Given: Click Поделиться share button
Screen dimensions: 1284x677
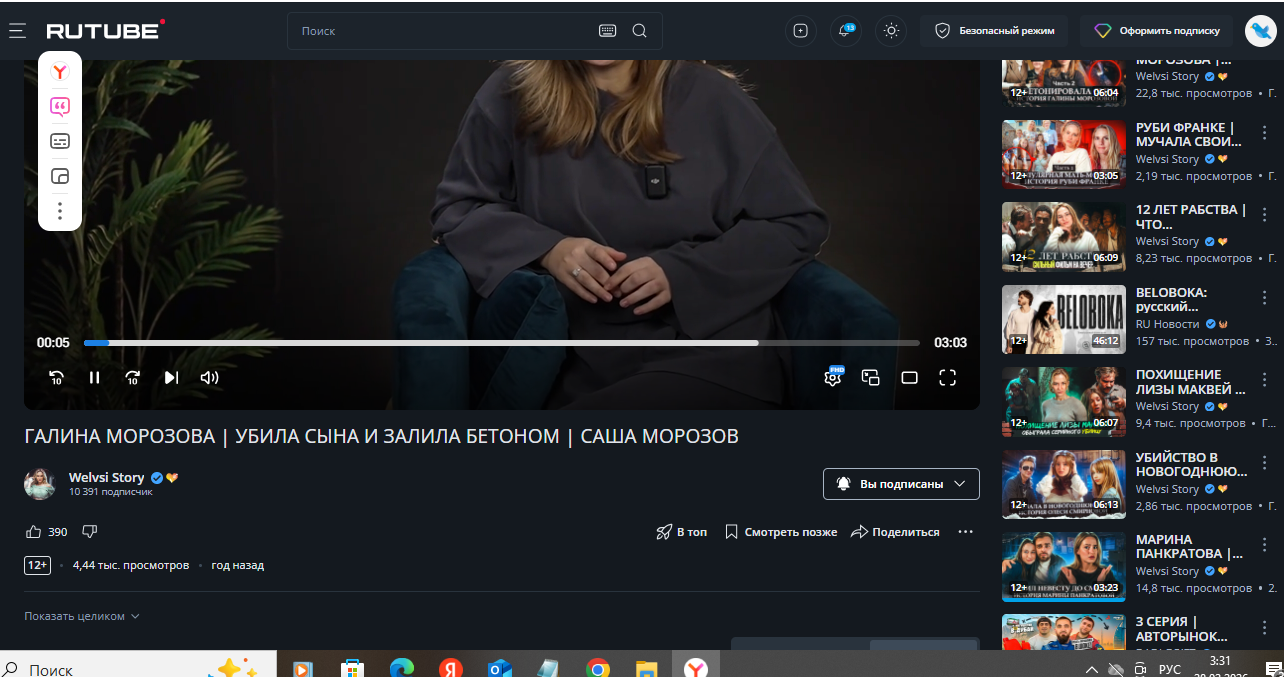Looking at the screenshot, I should click(895, 532).
